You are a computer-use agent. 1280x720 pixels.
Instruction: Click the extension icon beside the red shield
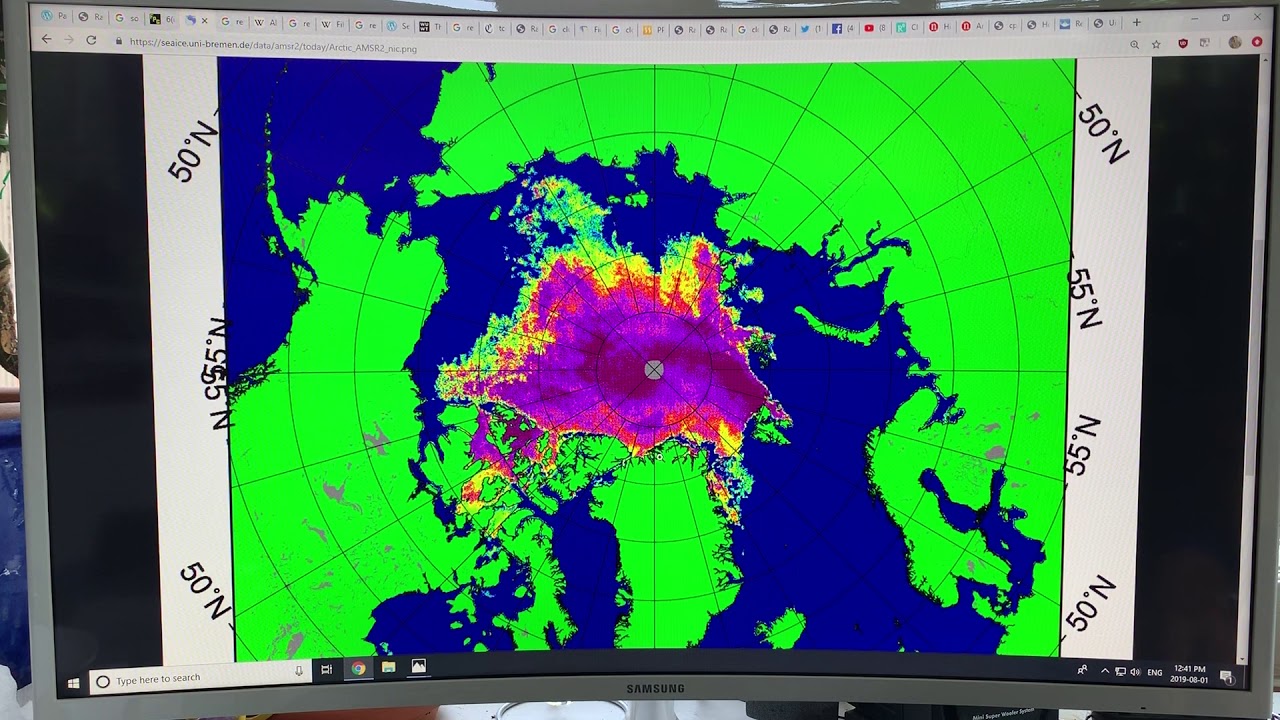(x=1204, y=43)
